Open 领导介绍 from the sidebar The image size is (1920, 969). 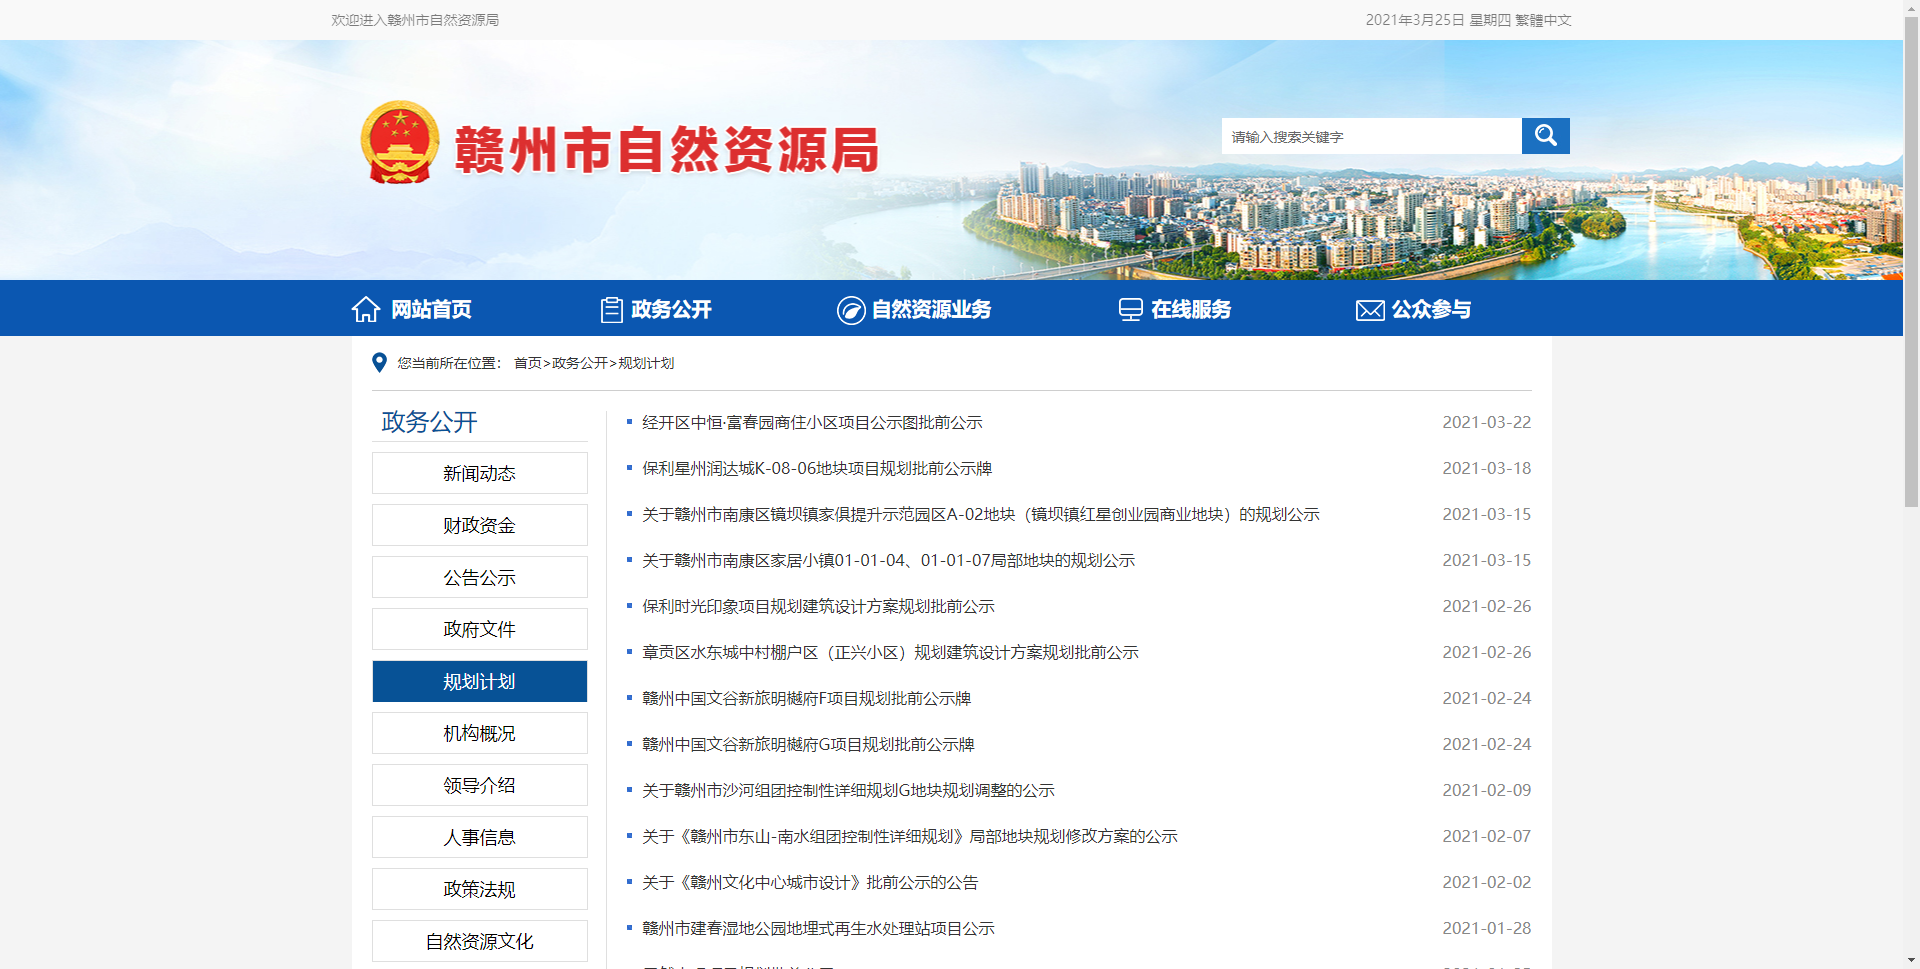[x=479, y=785]
